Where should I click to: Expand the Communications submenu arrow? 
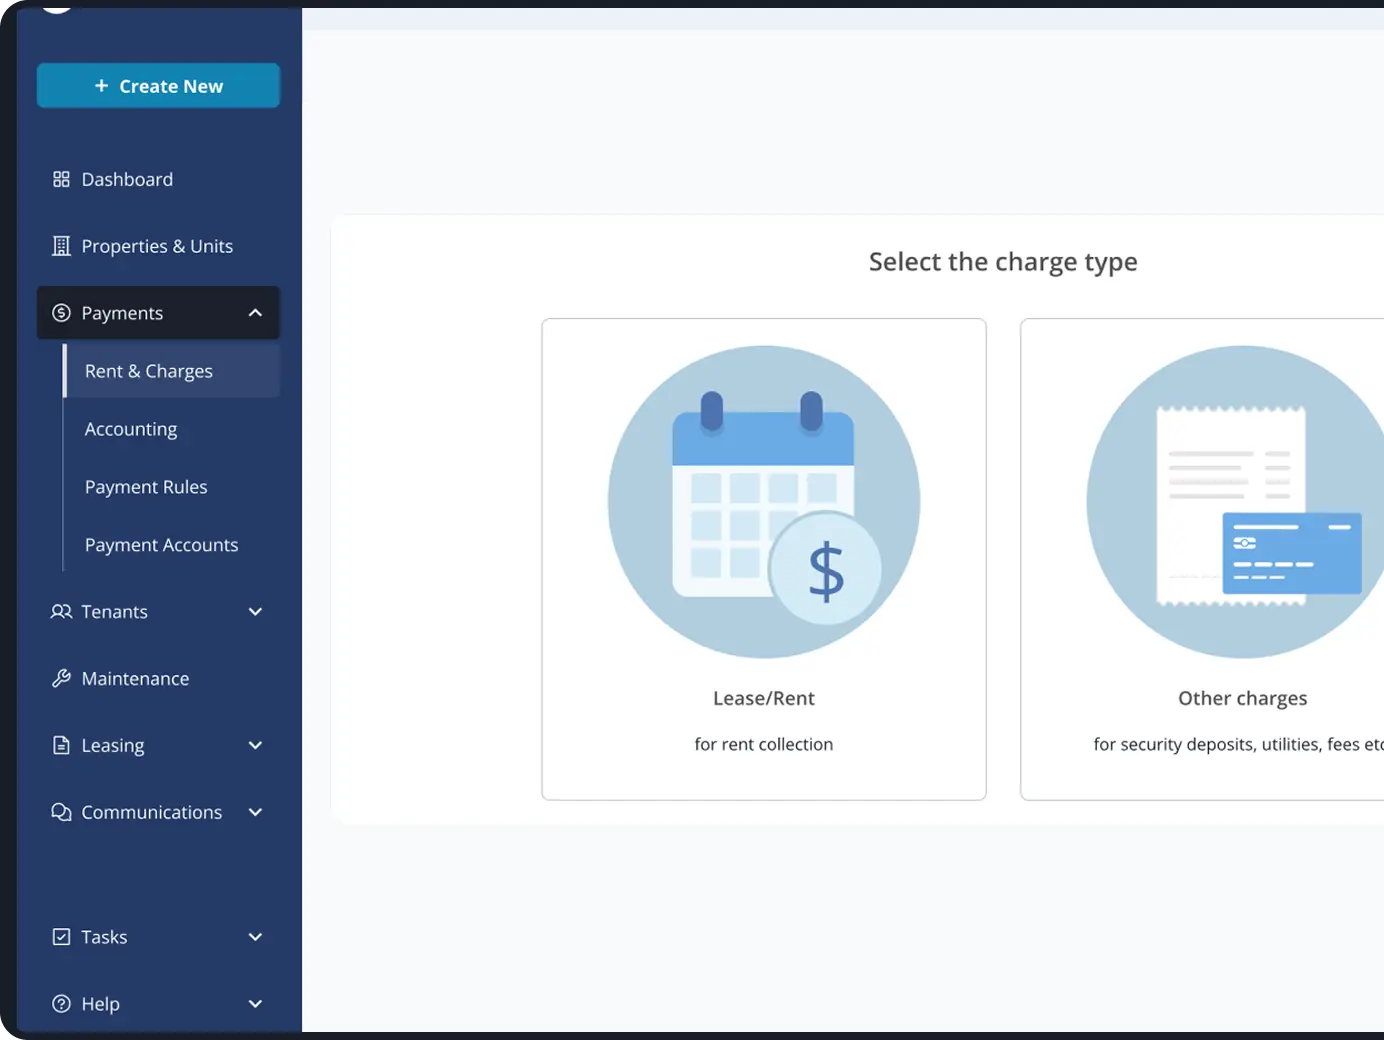pos(255,813)
